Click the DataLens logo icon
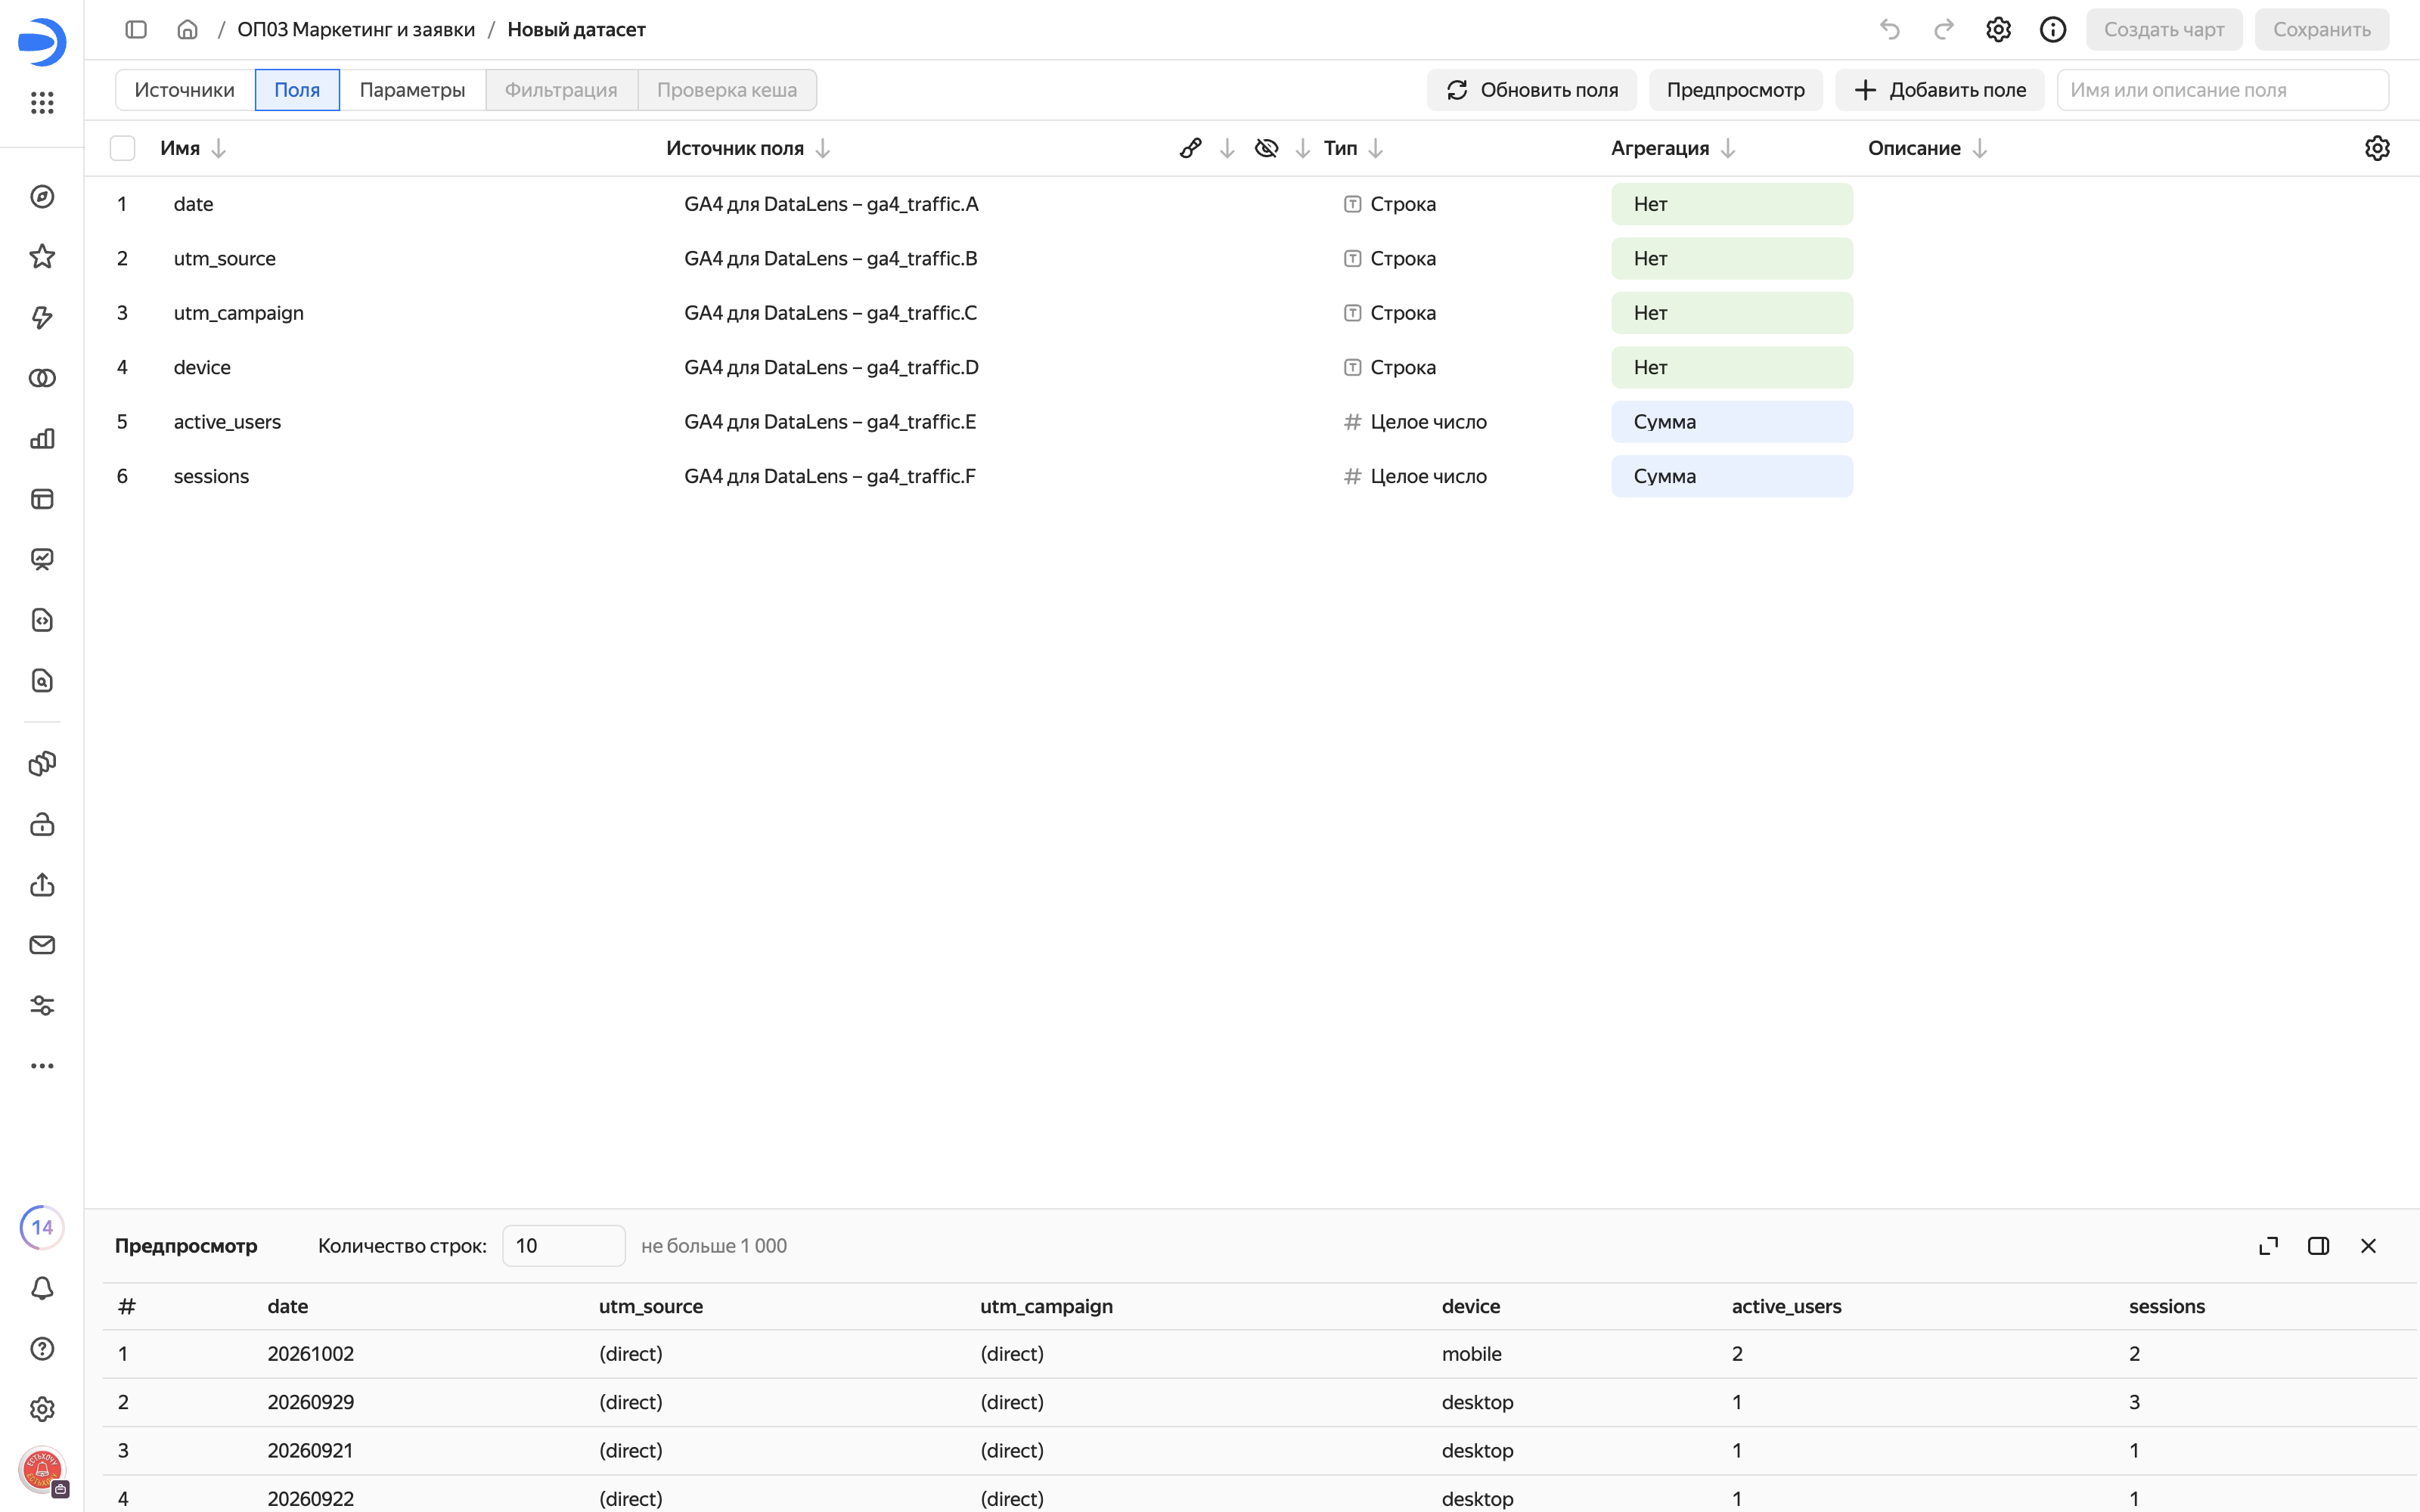The width and height of the screenshot is (2420, 1512). click(x=42, y=42)
